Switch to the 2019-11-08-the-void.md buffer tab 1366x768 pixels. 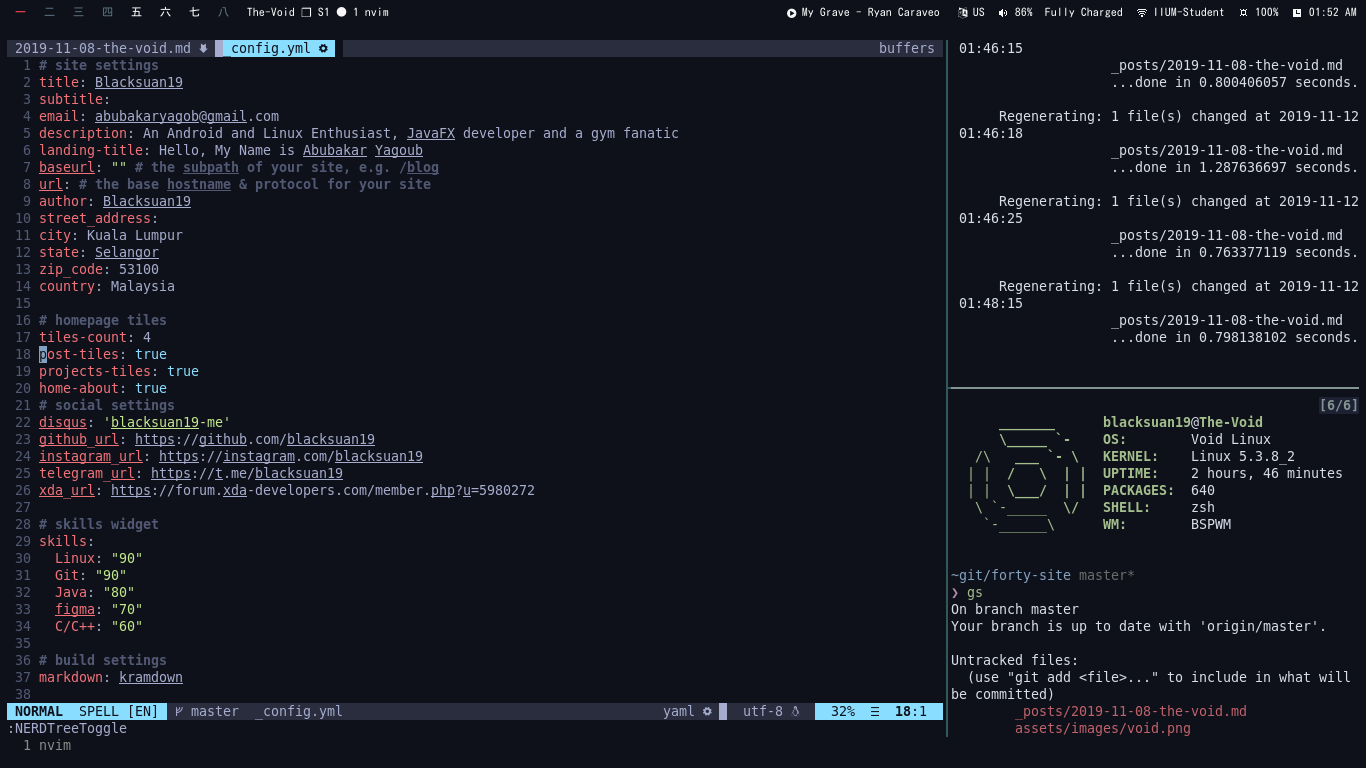pos(103,48)
